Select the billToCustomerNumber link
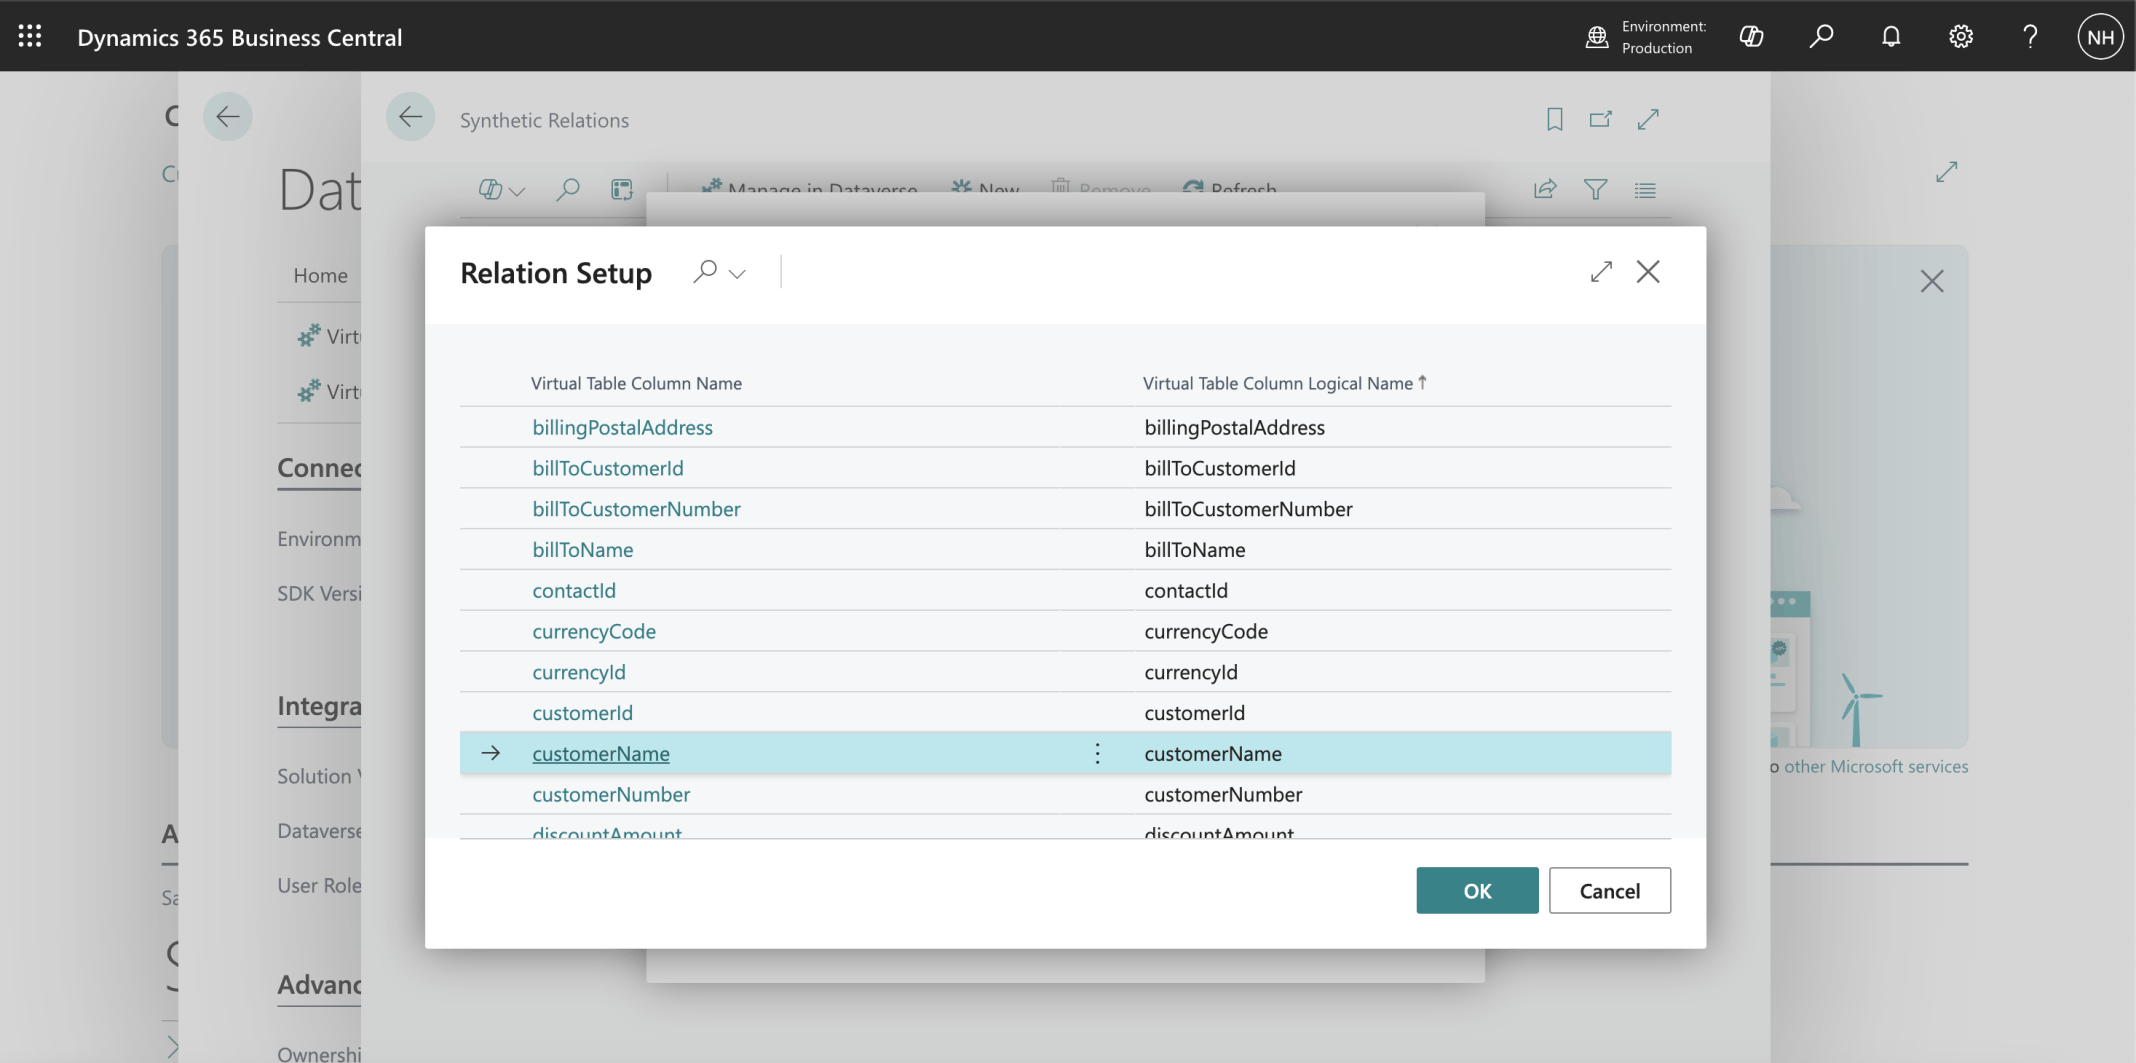The height and width of the screenshot is (1063, 2136). click(636, 509)
